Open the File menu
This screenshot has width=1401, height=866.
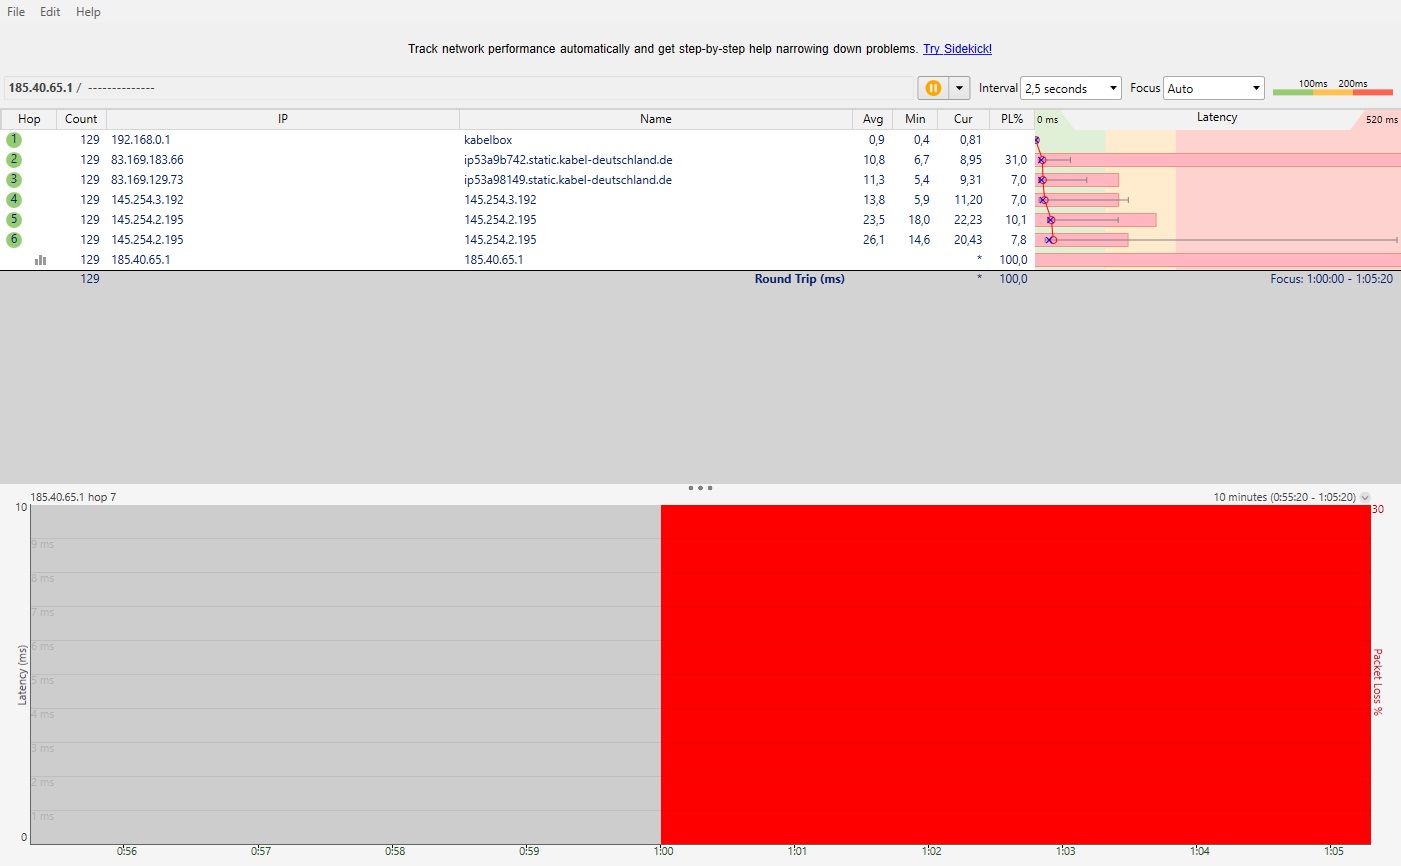[16, 12]
